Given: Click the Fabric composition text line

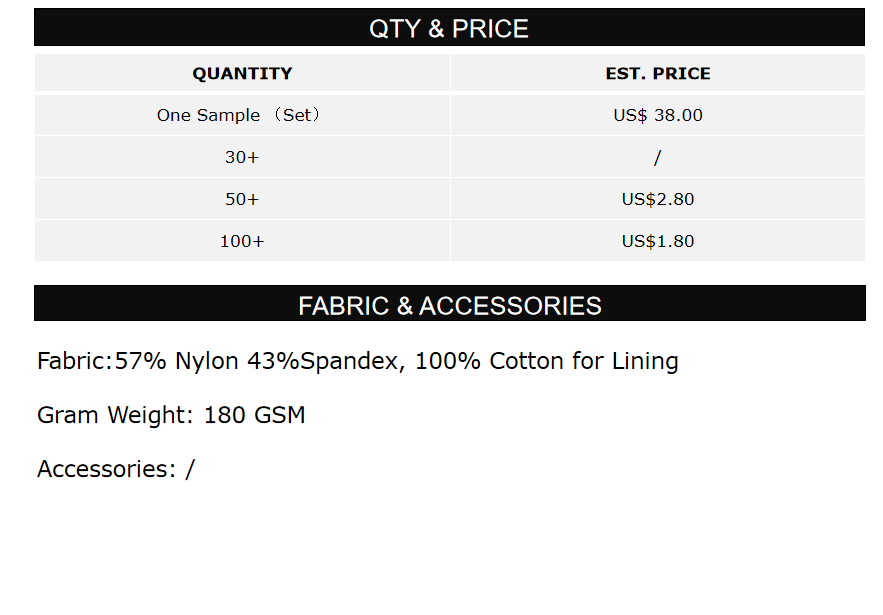Looking at the screenshot, I should pos(357,361).
